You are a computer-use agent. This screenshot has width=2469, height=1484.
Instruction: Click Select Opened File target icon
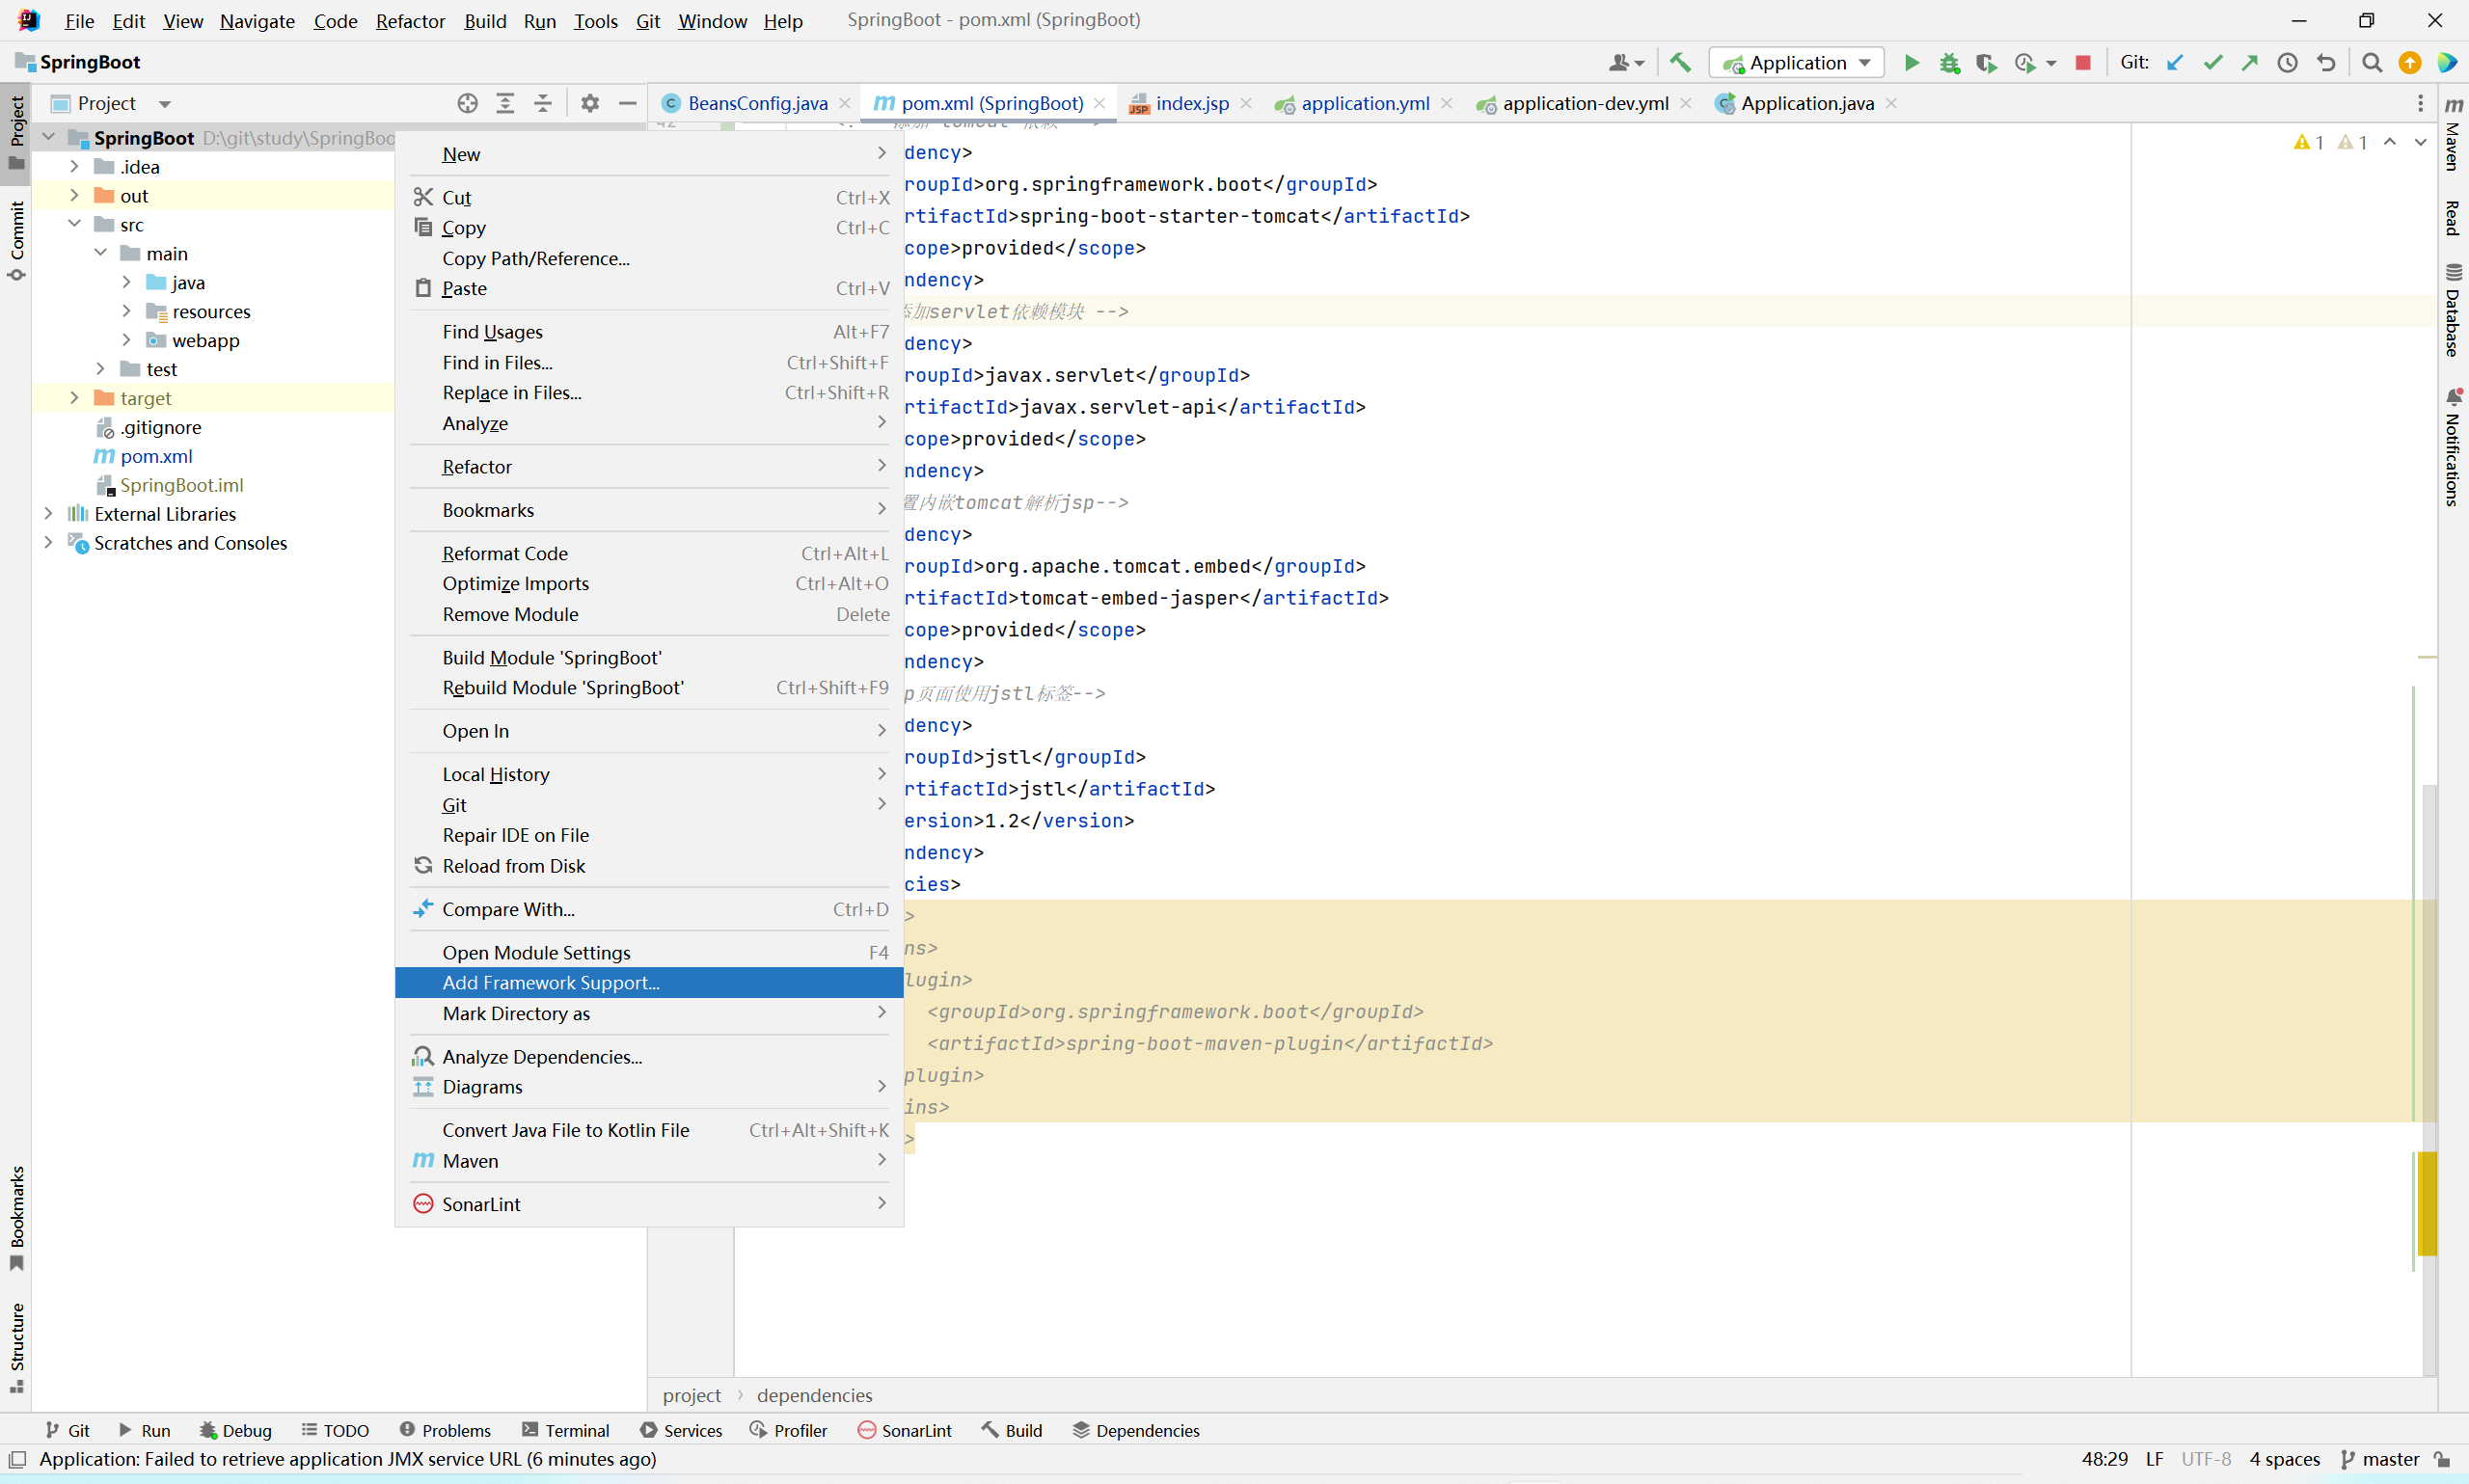click(x=467, y=103)
